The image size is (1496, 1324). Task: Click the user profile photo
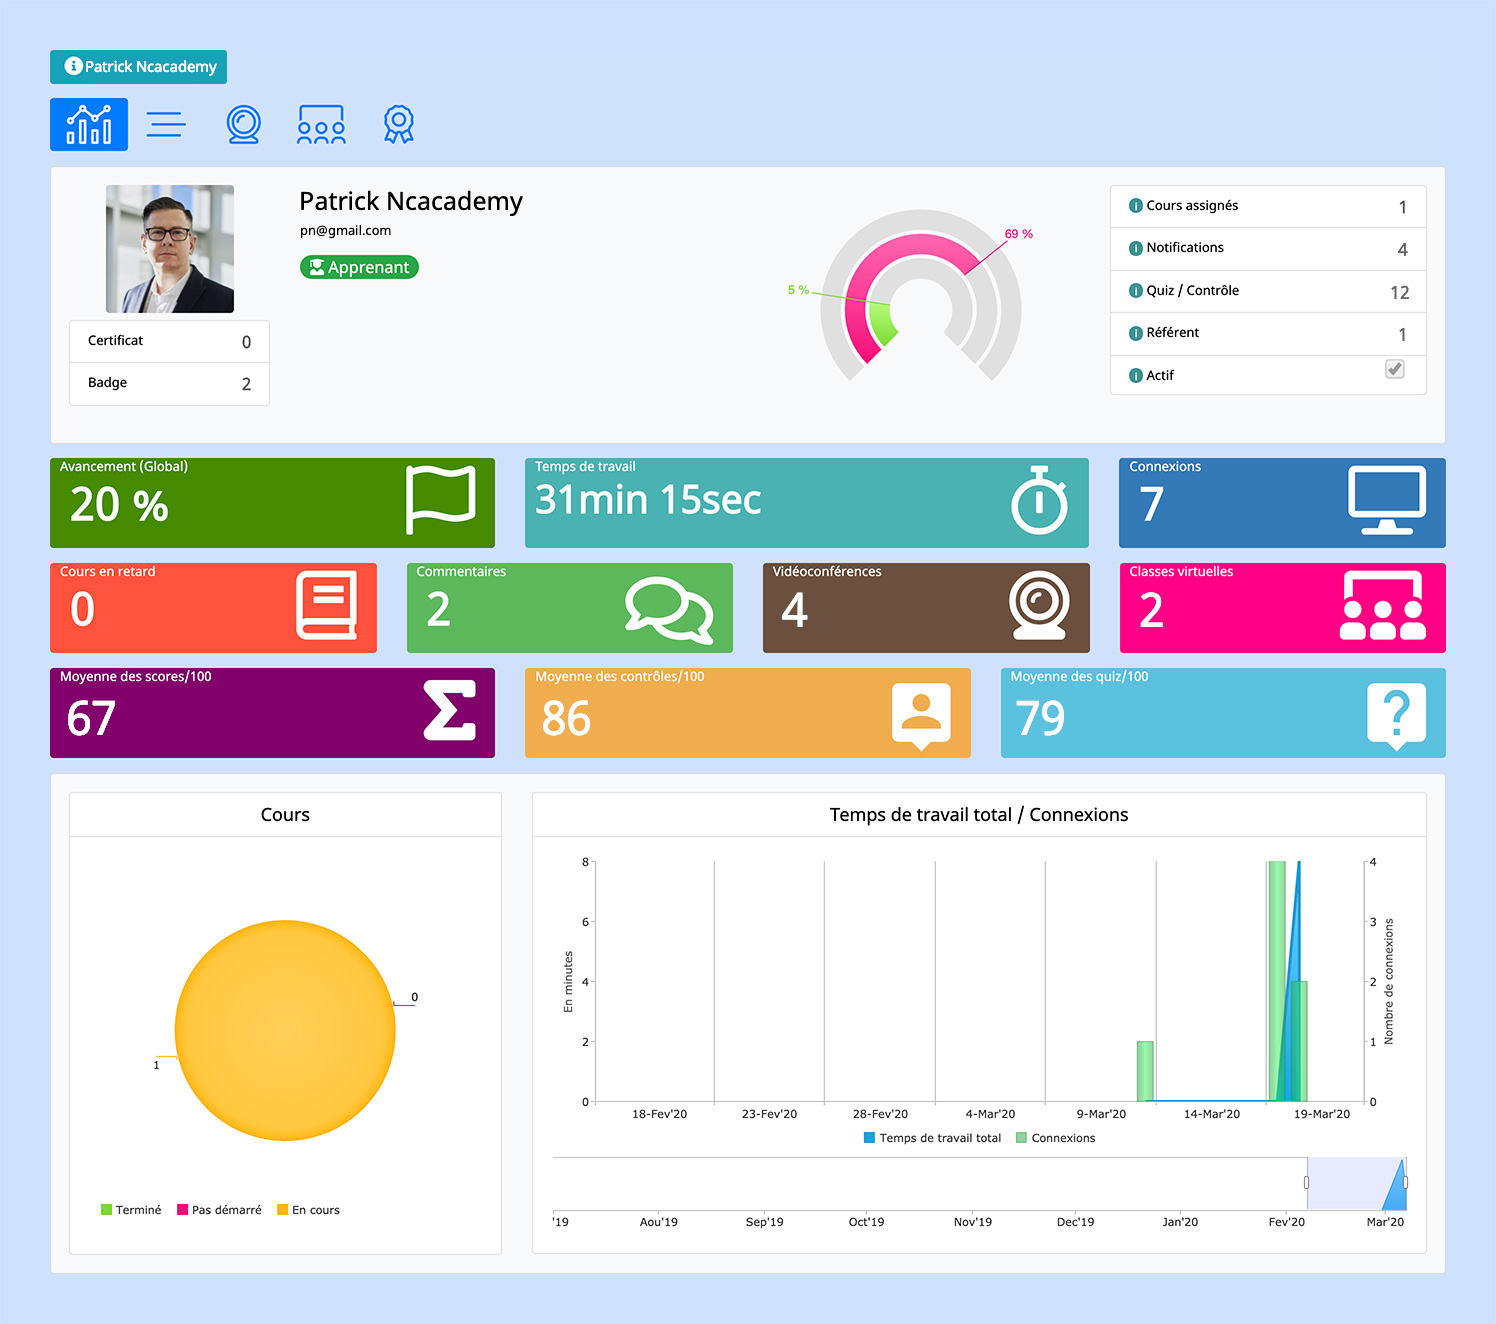click(170, 249)
